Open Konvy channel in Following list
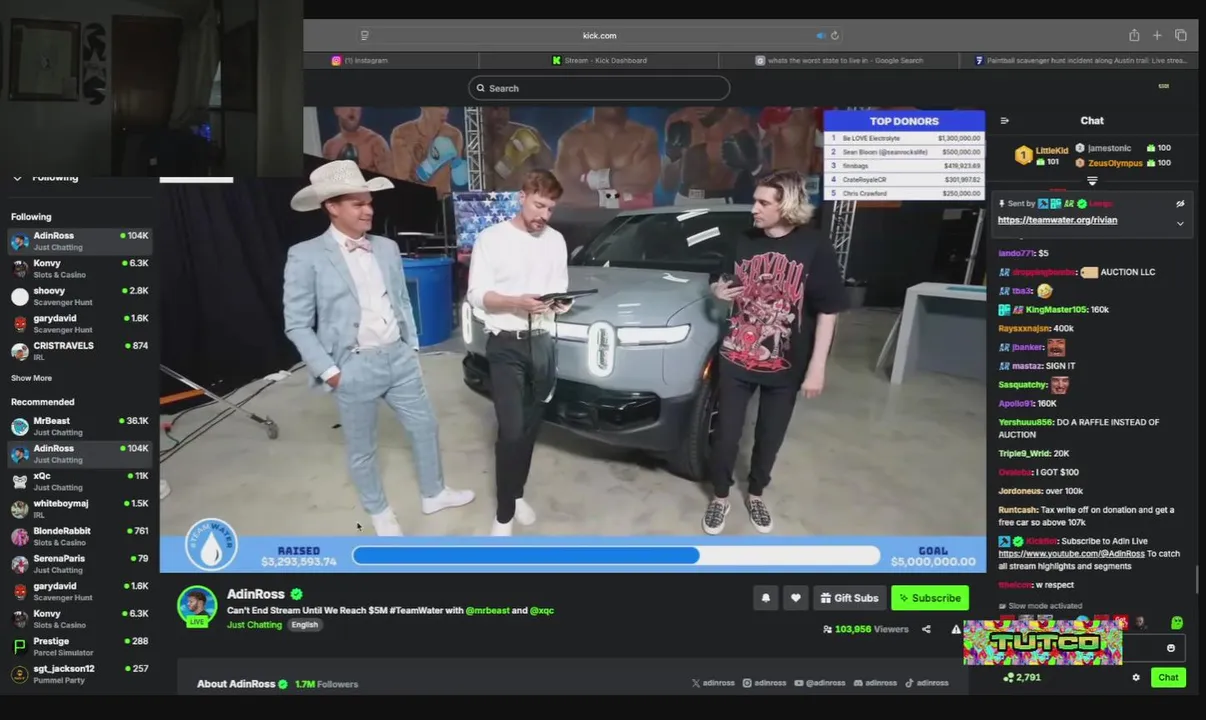This screenshot has width=1206, height=720. click(x=80, y=268)
